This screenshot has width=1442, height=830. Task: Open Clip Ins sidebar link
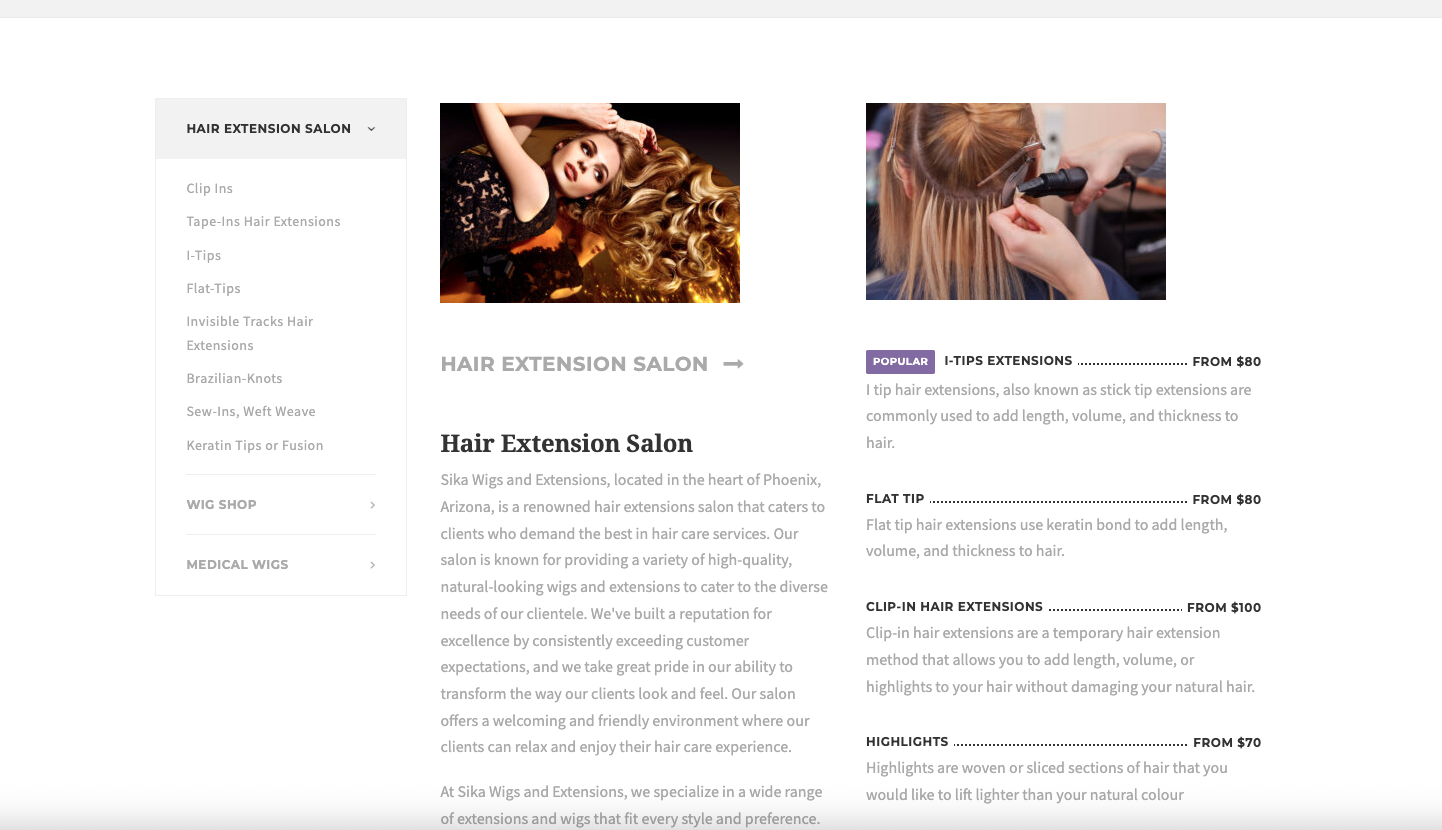[209, 188]
